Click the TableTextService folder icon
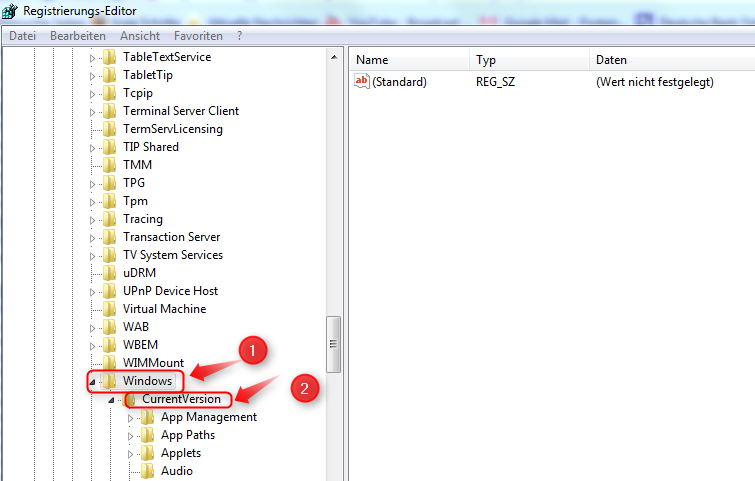 pos(109,57)
